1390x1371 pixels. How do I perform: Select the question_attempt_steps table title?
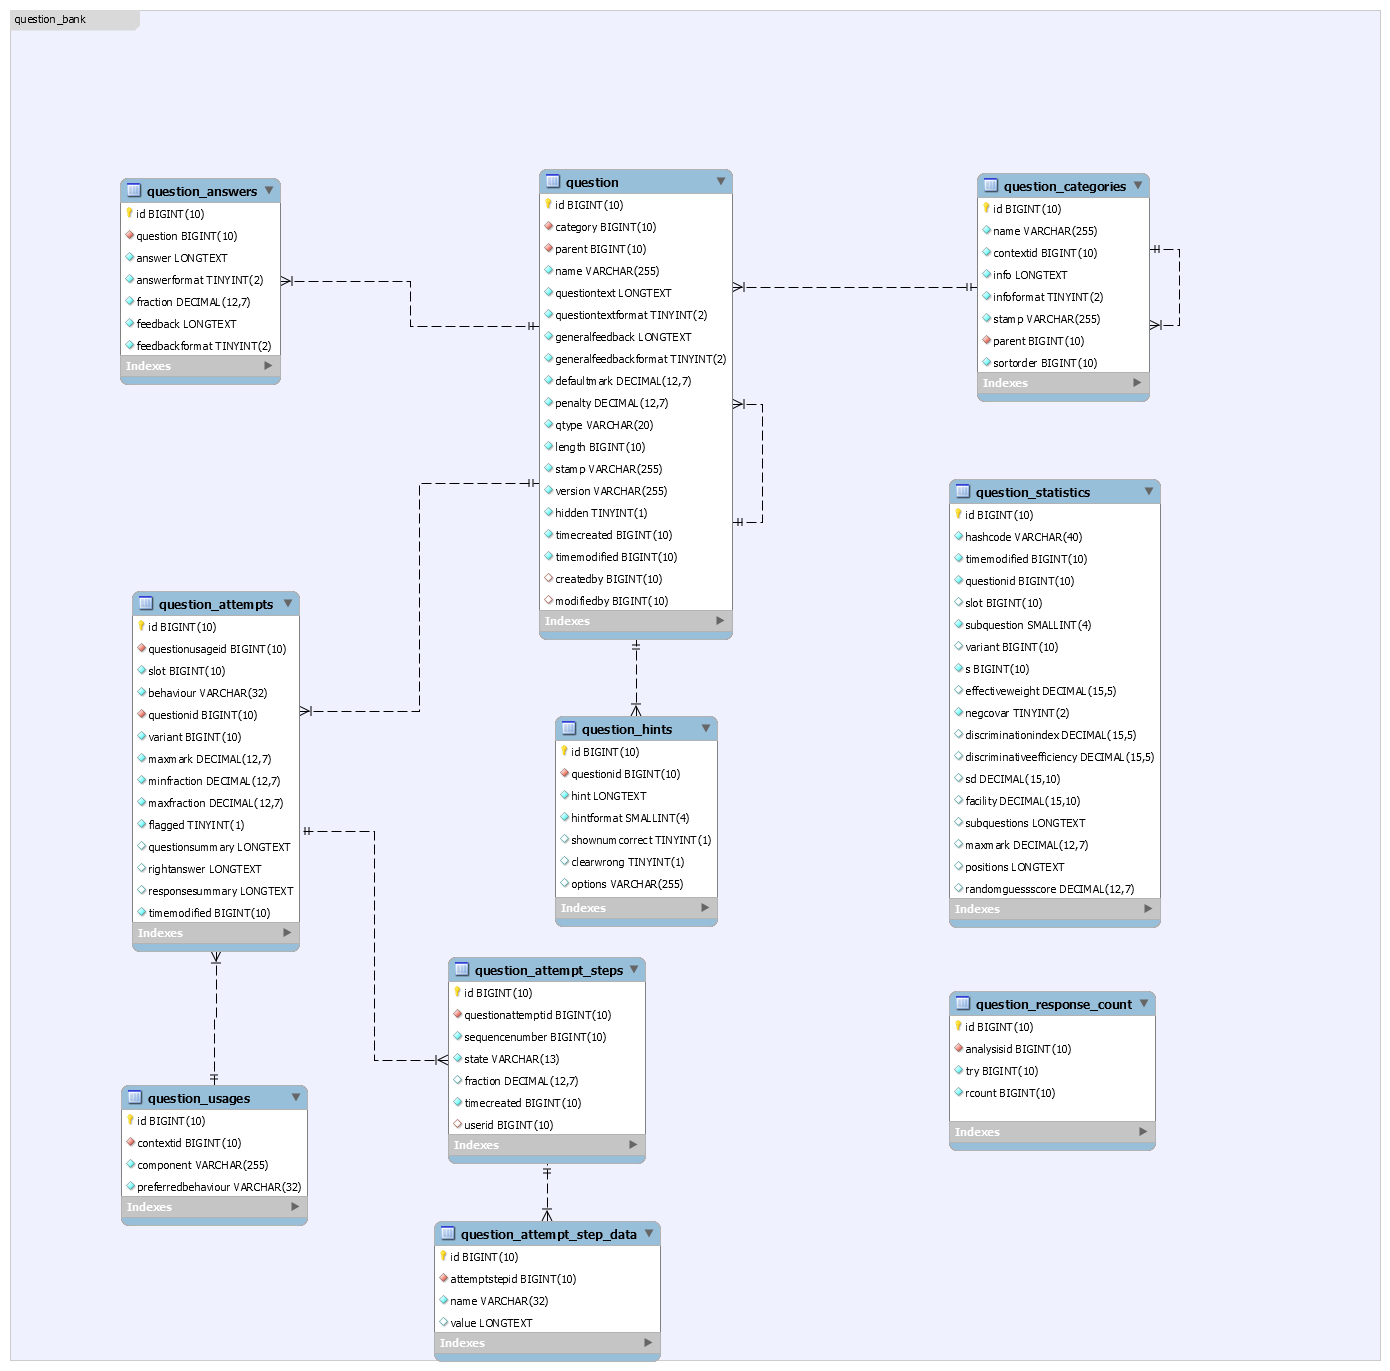[549, 970]
